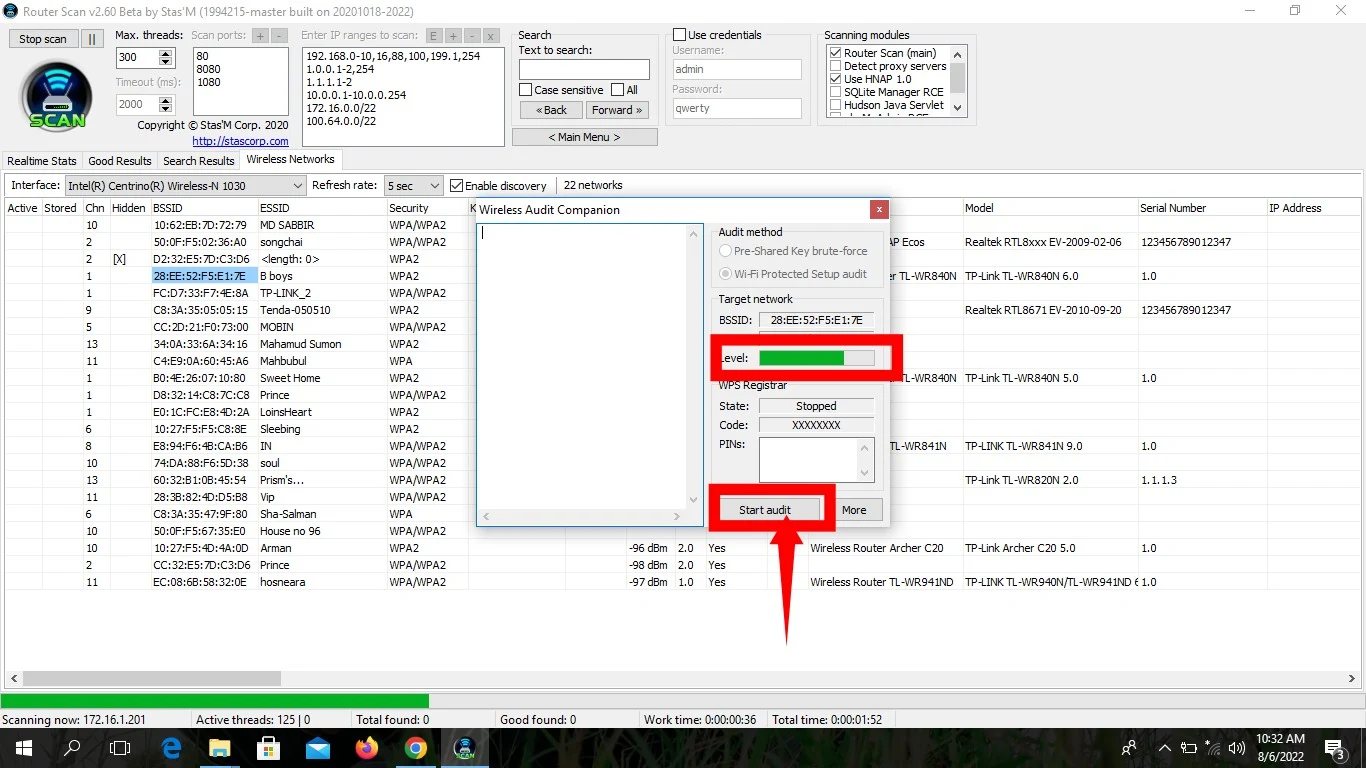Close the Wireless Audit Companion dialog

[879, 209]
